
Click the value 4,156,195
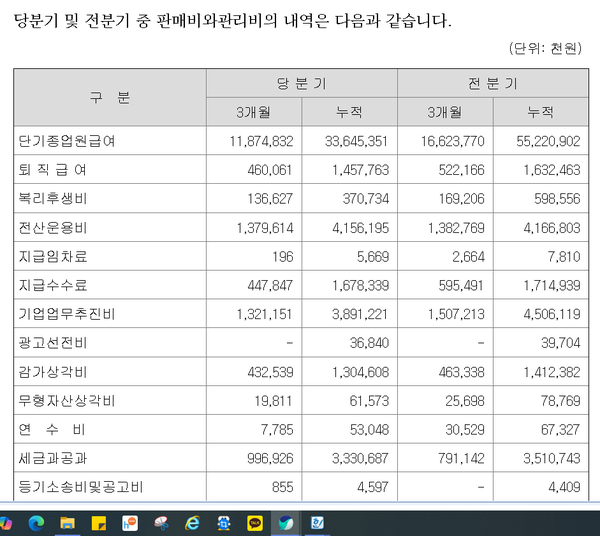tap(360, 228)
